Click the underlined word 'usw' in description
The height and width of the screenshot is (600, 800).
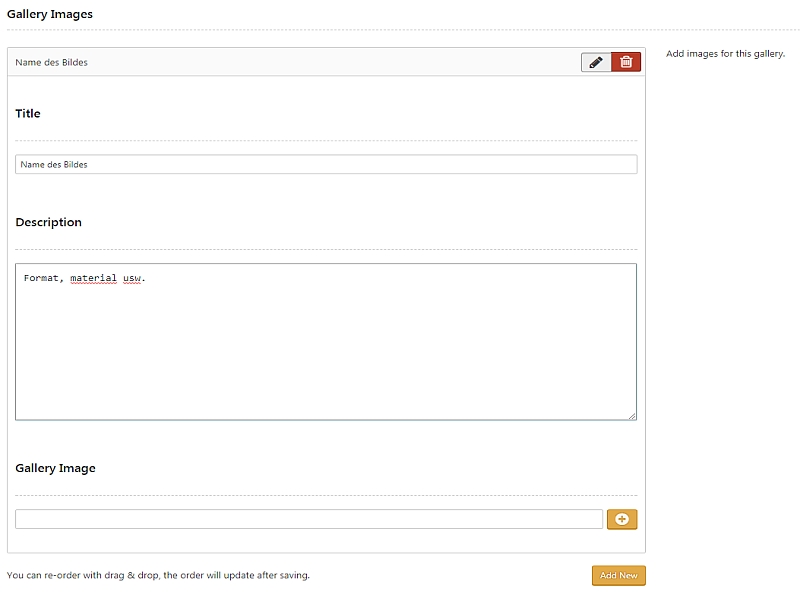click(x=132, y=278)
